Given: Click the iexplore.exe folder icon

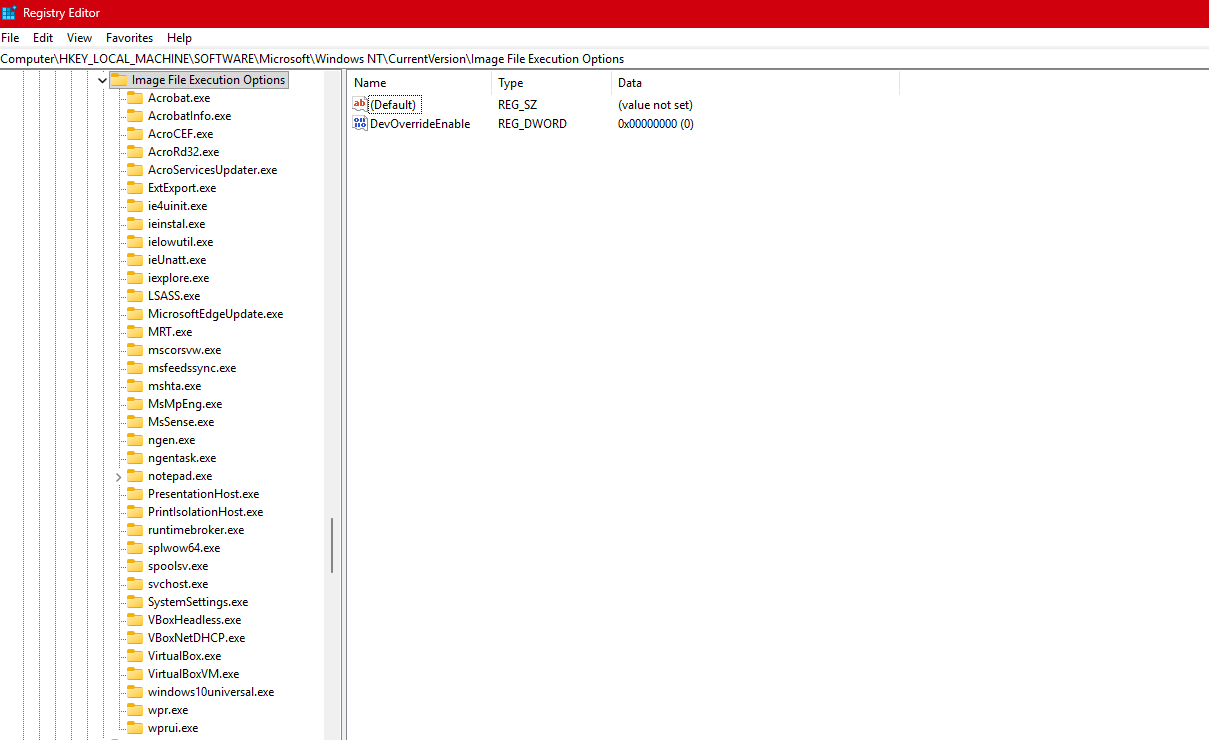Looking at the screenshot, I should click(135, 278).
